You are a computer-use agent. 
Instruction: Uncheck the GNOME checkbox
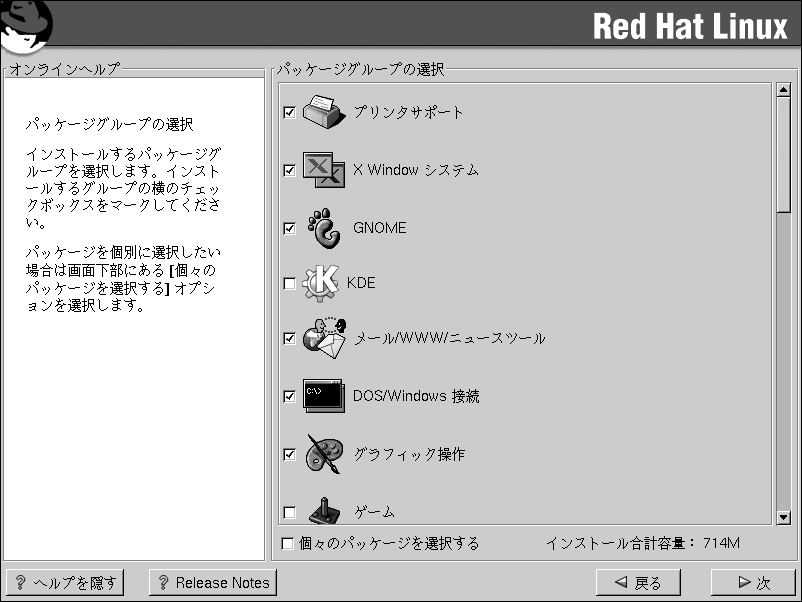click(290, 228)
